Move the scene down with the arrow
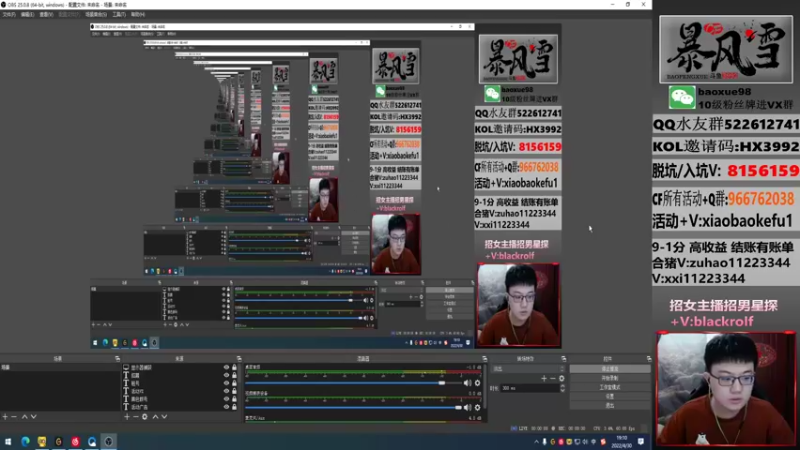Screen dimensions: 800x450 tap(33, 417)
